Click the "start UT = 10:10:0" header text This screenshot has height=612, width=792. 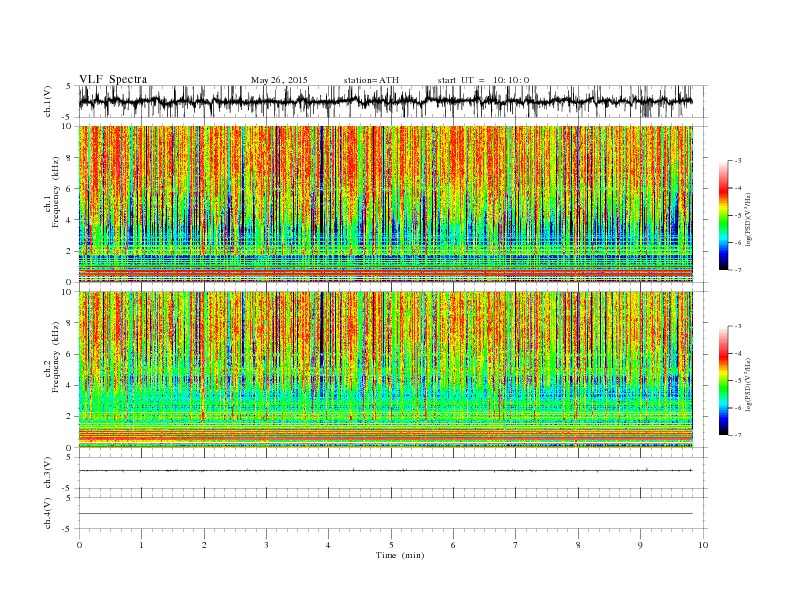tap(483, 80)
